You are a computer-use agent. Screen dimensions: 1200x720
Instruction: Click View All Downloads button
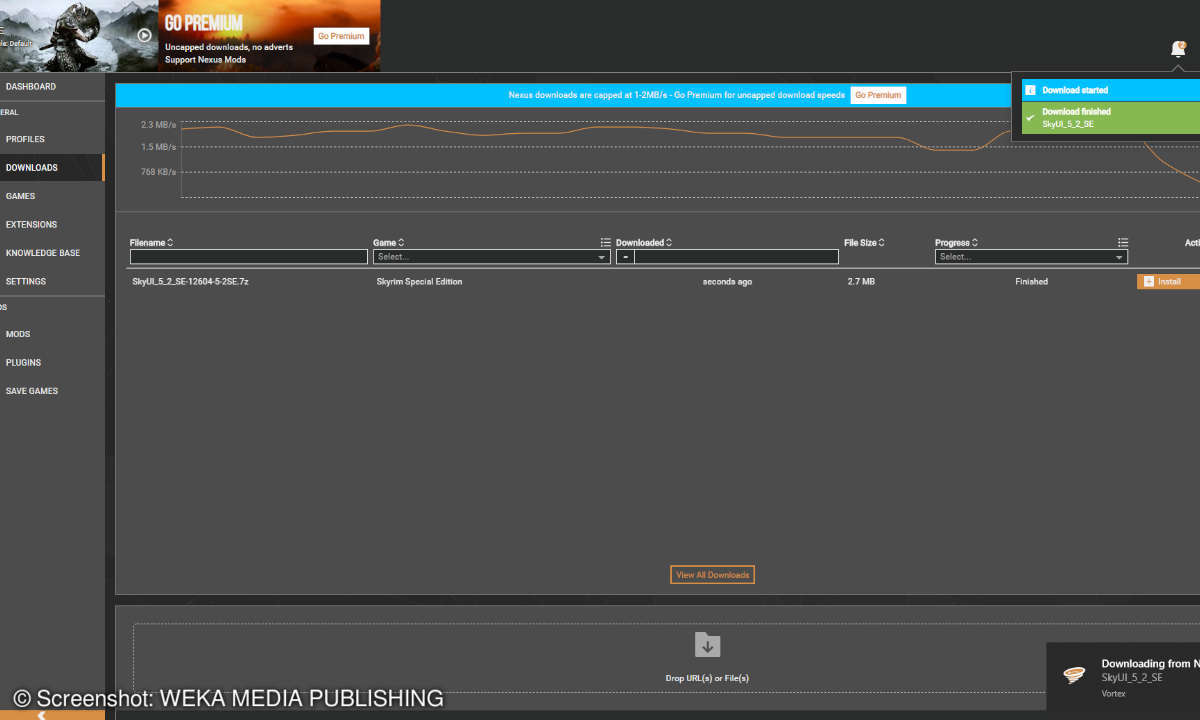click(712, 575)
